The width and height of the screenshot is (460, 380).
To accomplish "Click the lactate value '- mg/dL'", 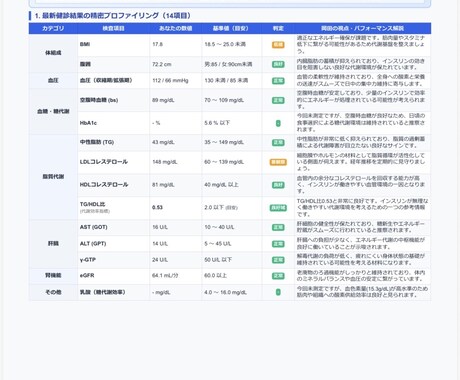I will (161, 292).
